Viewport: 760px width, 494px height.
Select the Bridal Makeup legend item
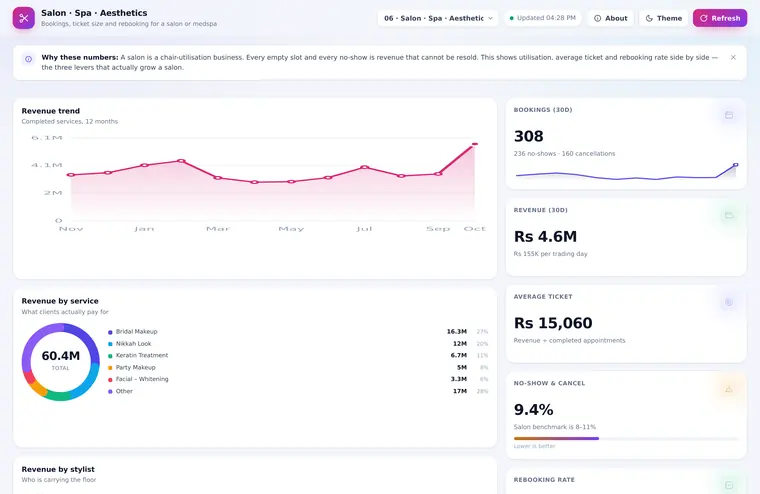click(x=298, y=332)
